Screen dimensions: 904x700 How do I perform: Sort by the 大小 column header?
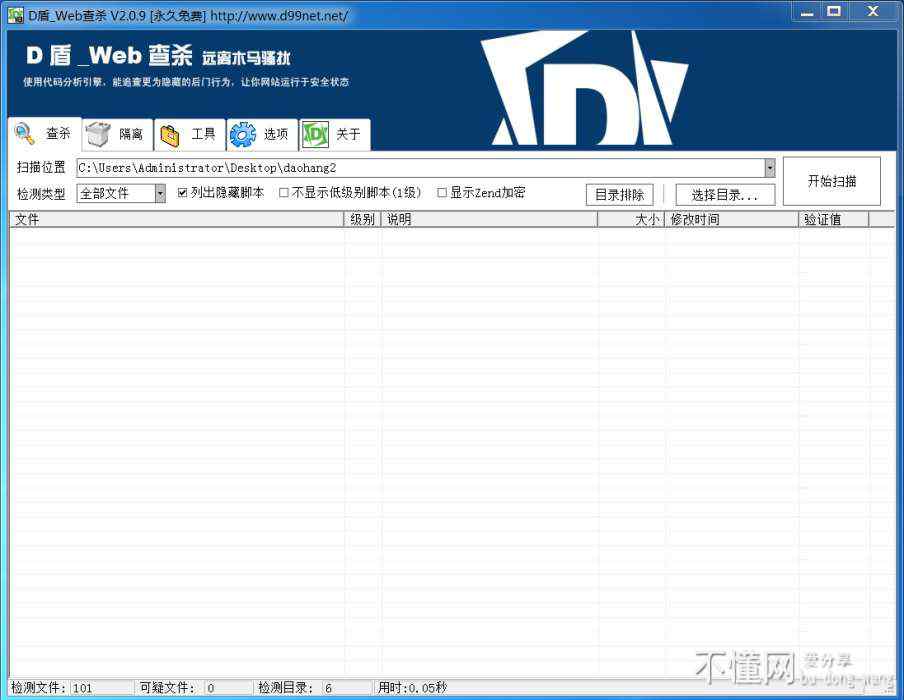point(631,219)
